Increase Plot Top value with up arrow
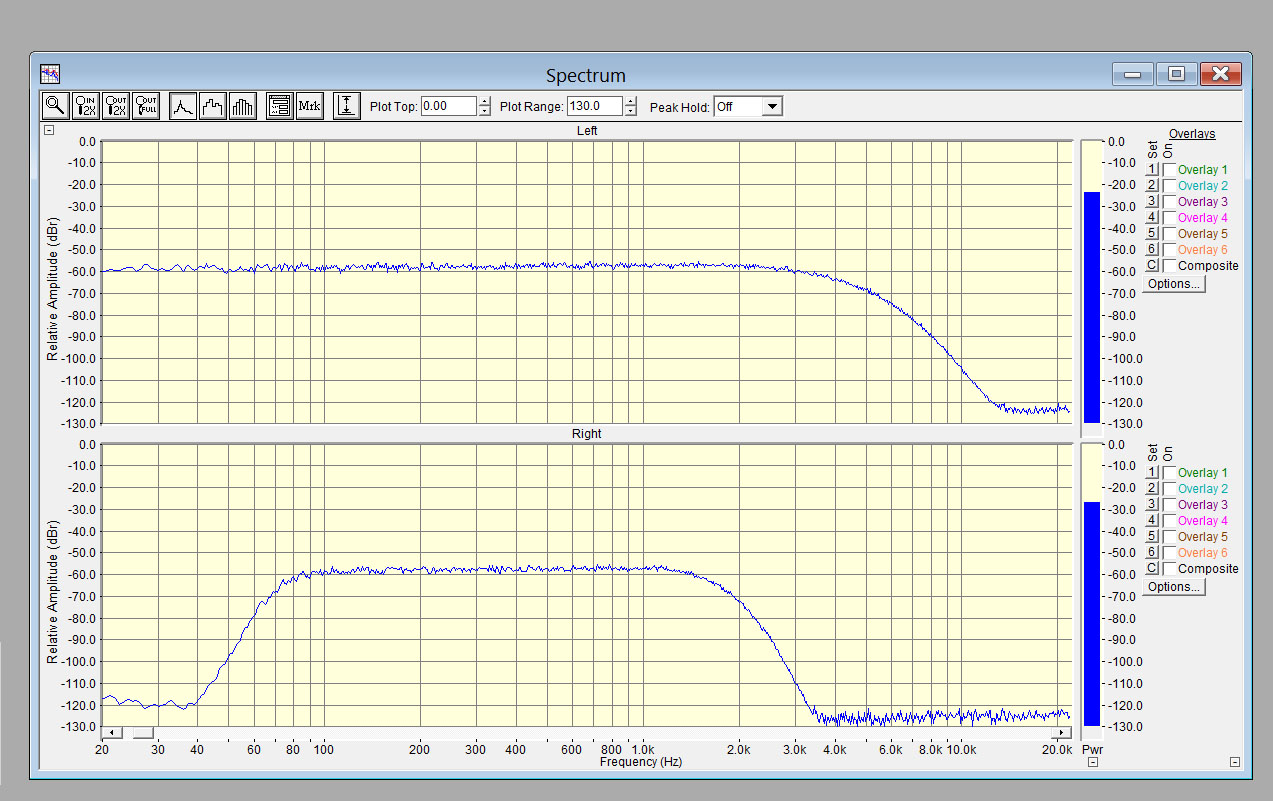The image size is (1273, 801). click(x=485, y=102)
